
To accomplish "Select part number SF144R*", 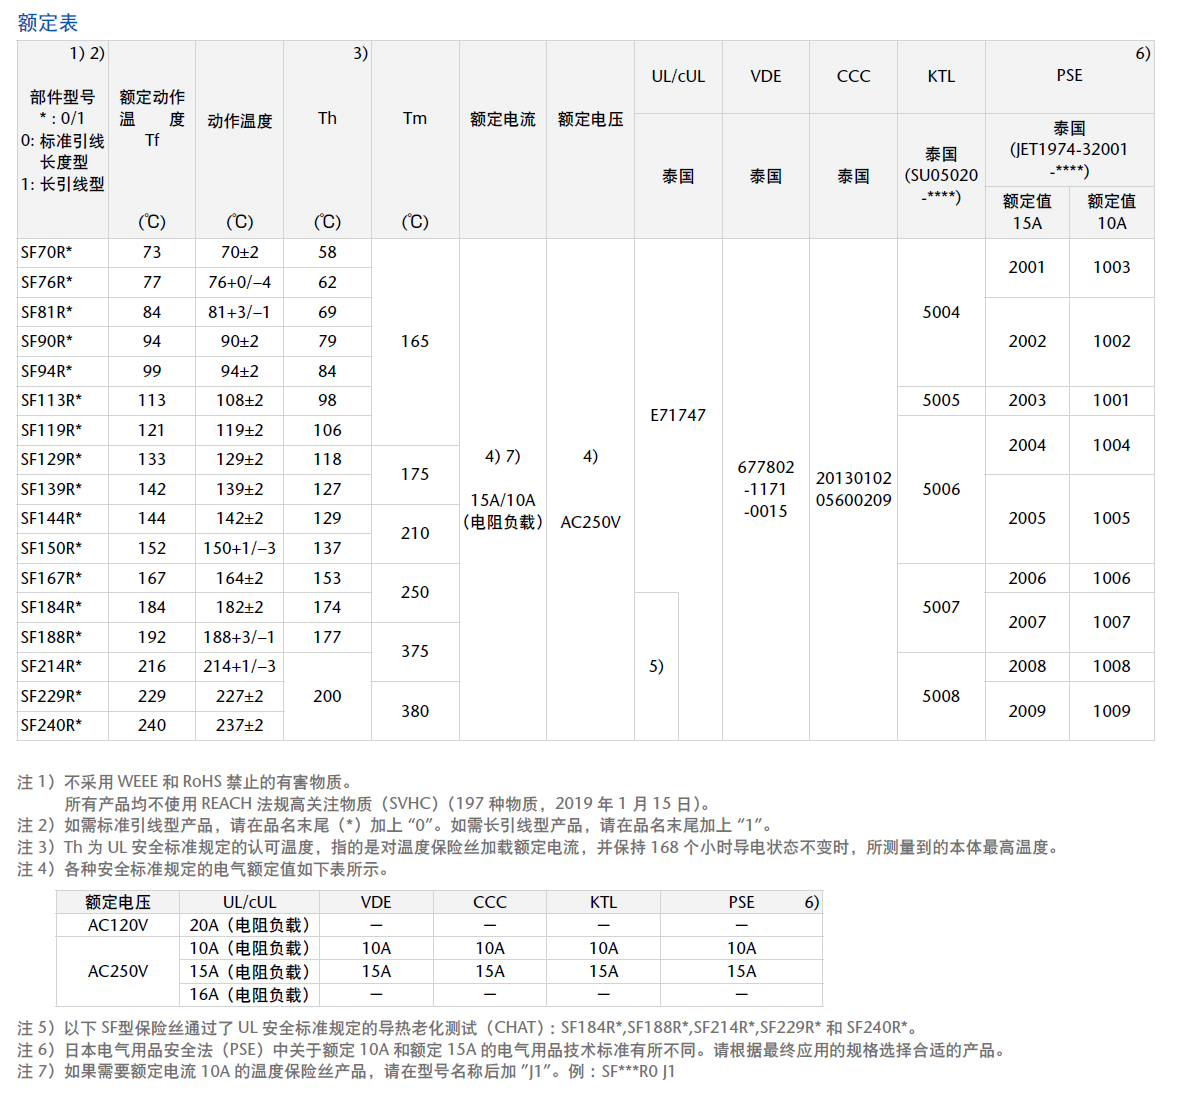I will pos(51,519).
